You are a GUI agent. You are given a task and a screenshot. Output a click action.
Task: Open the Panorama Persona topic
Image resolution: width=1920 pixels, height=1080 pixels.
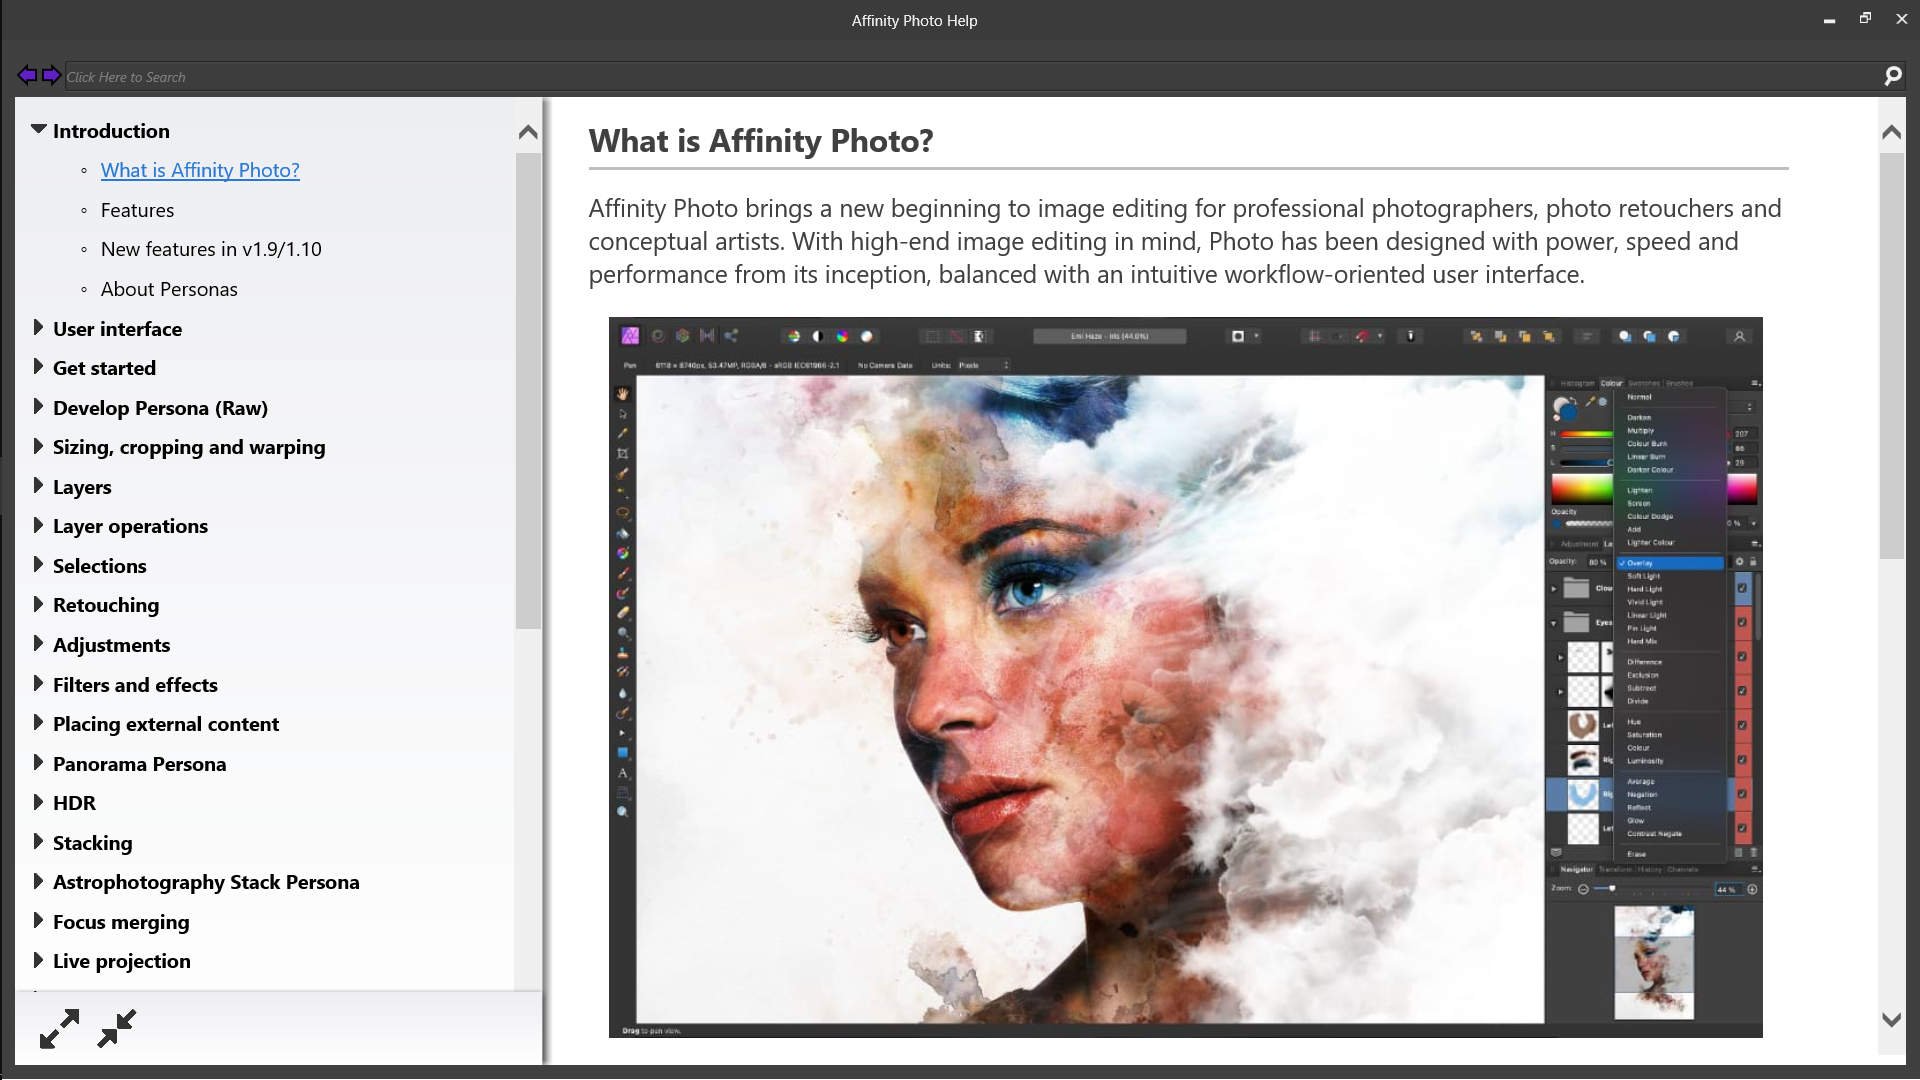139,764
